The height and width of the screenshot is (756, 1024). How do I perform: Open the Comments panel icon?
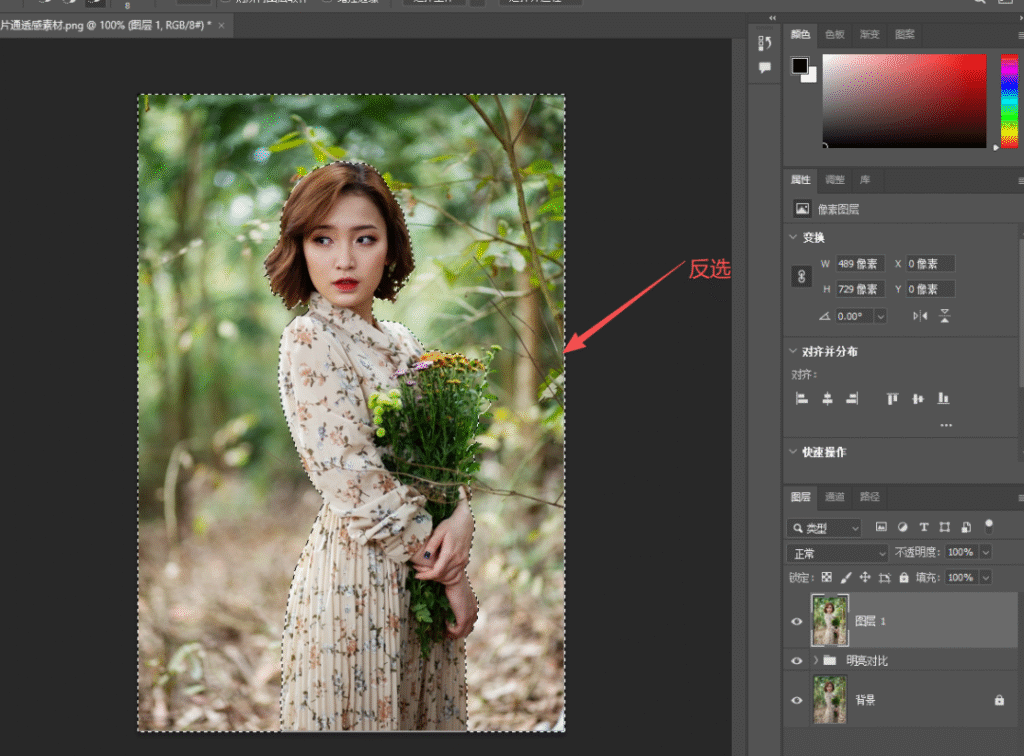765,67
